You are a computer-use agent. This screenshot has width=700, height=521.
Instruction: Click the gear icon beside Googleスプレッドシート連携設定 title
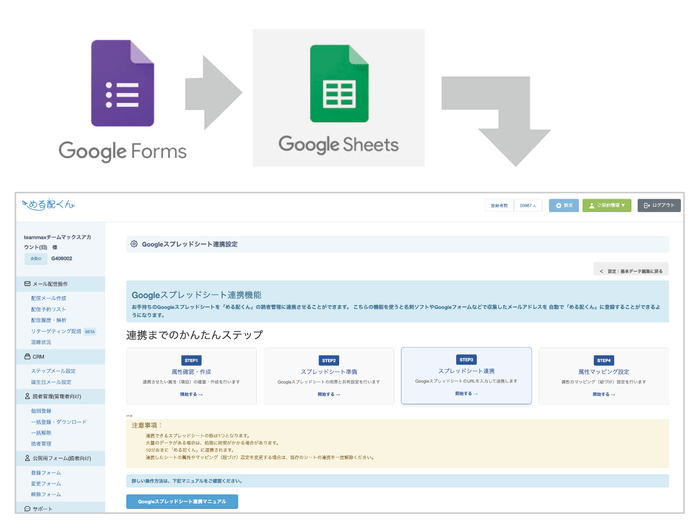tap(134, 243)
